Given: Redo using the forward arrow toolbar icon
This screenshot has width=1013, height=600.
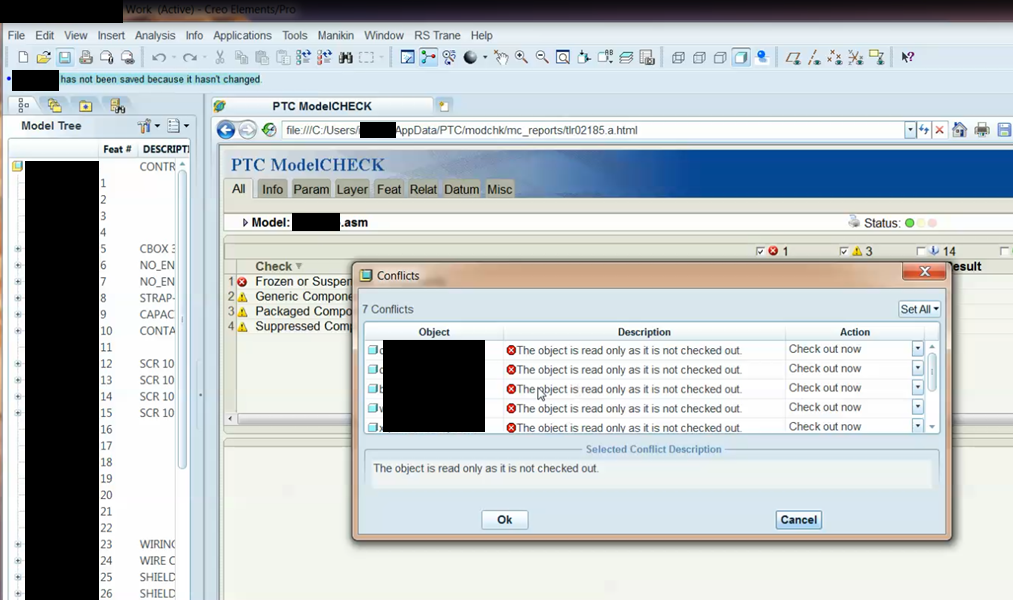Looking at the screenshot, I should pyautogui.click(x=189, y=57).
